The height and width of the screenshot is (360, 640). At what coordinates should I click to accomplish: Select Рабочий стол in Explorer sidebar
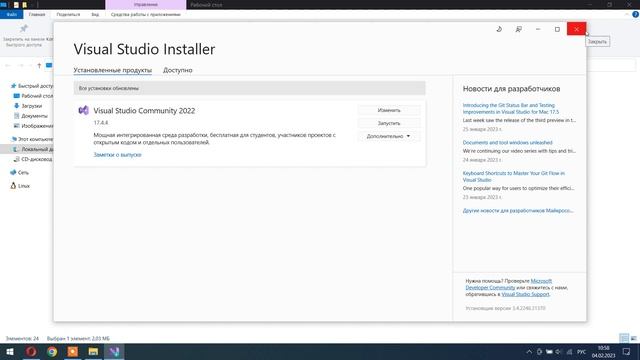pyautogui.click(x=33, y=96)
